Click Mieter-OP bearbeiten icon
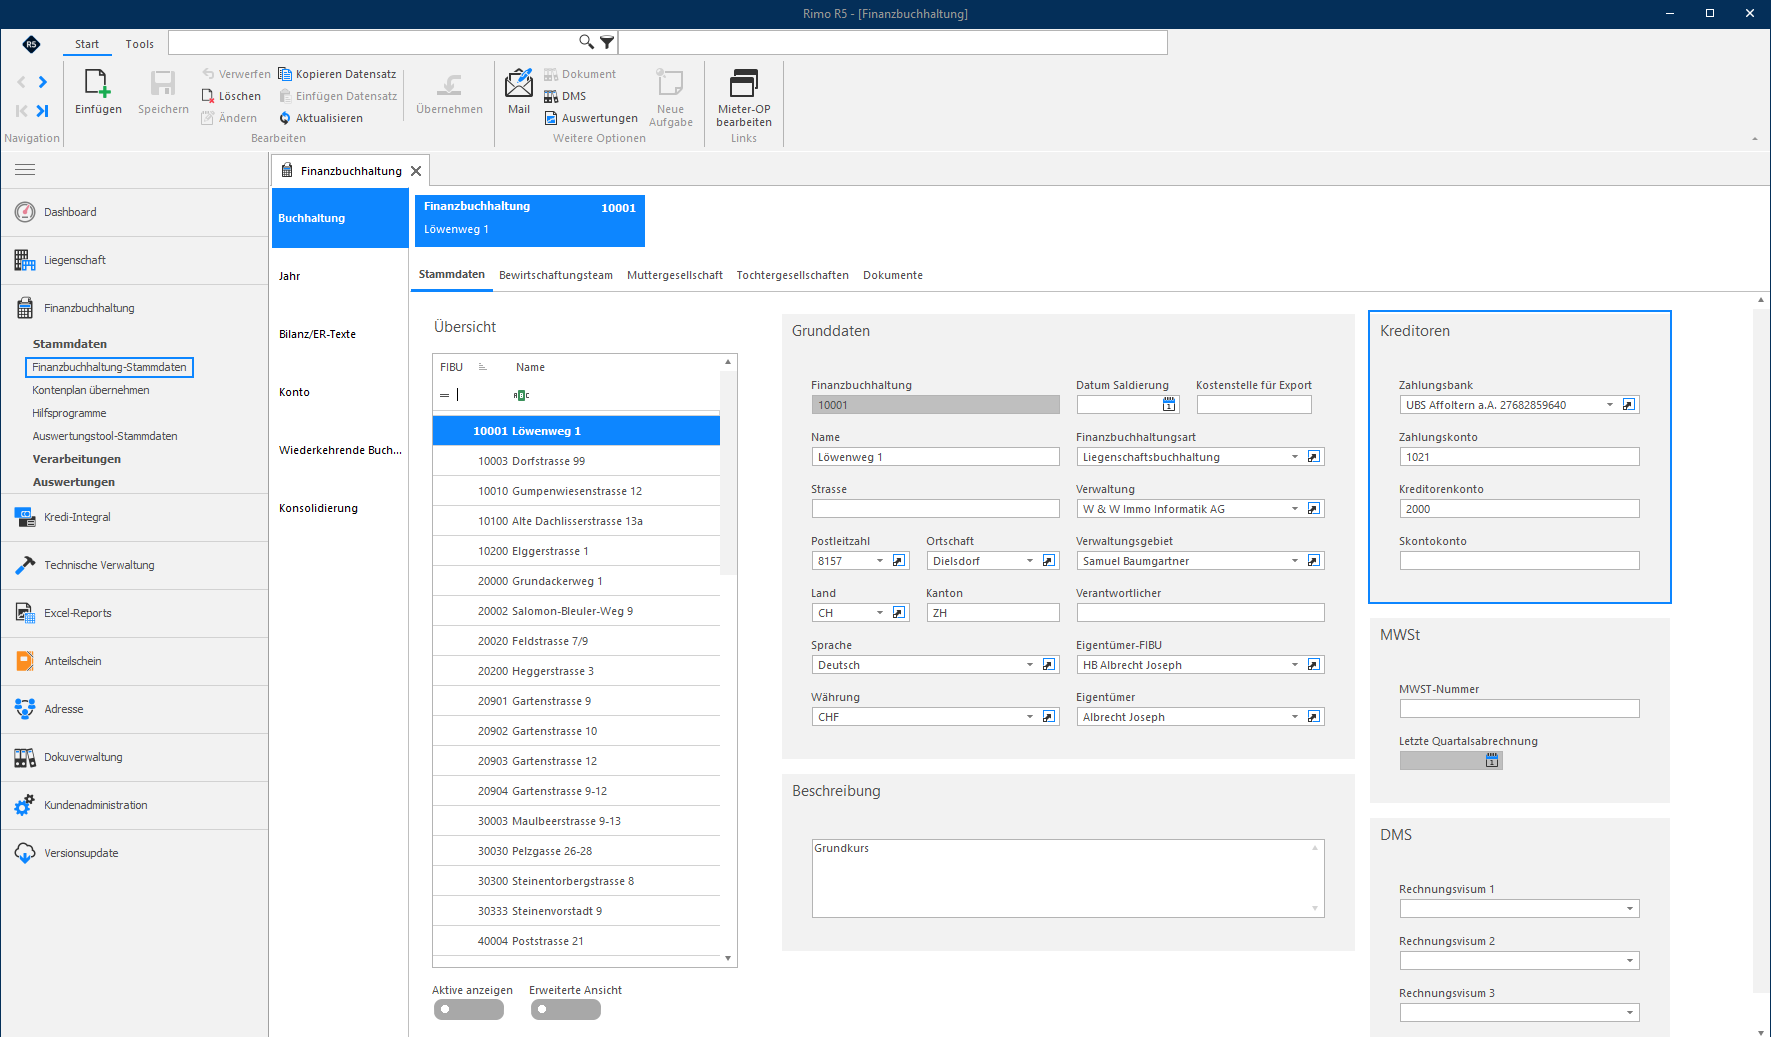Screen dimensions: 1771x1037 click(x=744, y=84)
